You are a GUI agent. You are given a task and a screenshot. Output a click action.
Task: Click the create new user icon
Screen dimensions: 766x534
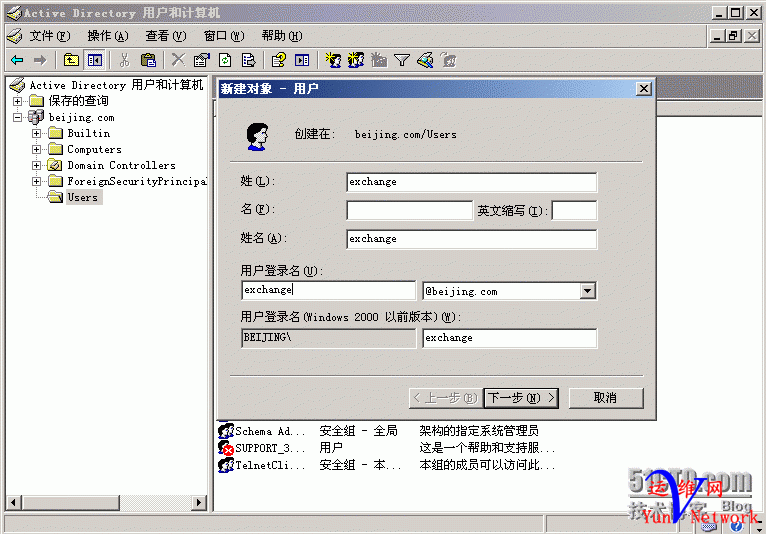click(x=333, y=60)
